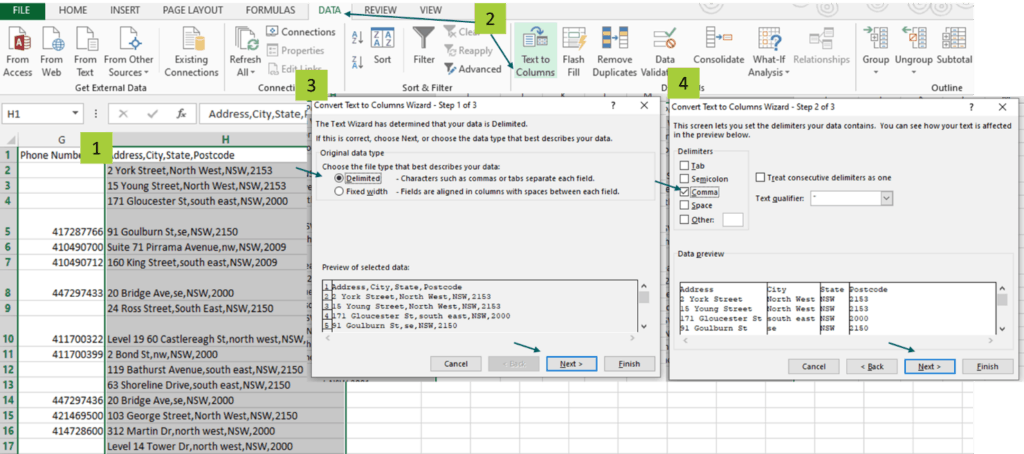Check the Tab delimiter checkbox
This screenshot has width=1024, height=454.
pyautogui.click(x=684, y=165)
